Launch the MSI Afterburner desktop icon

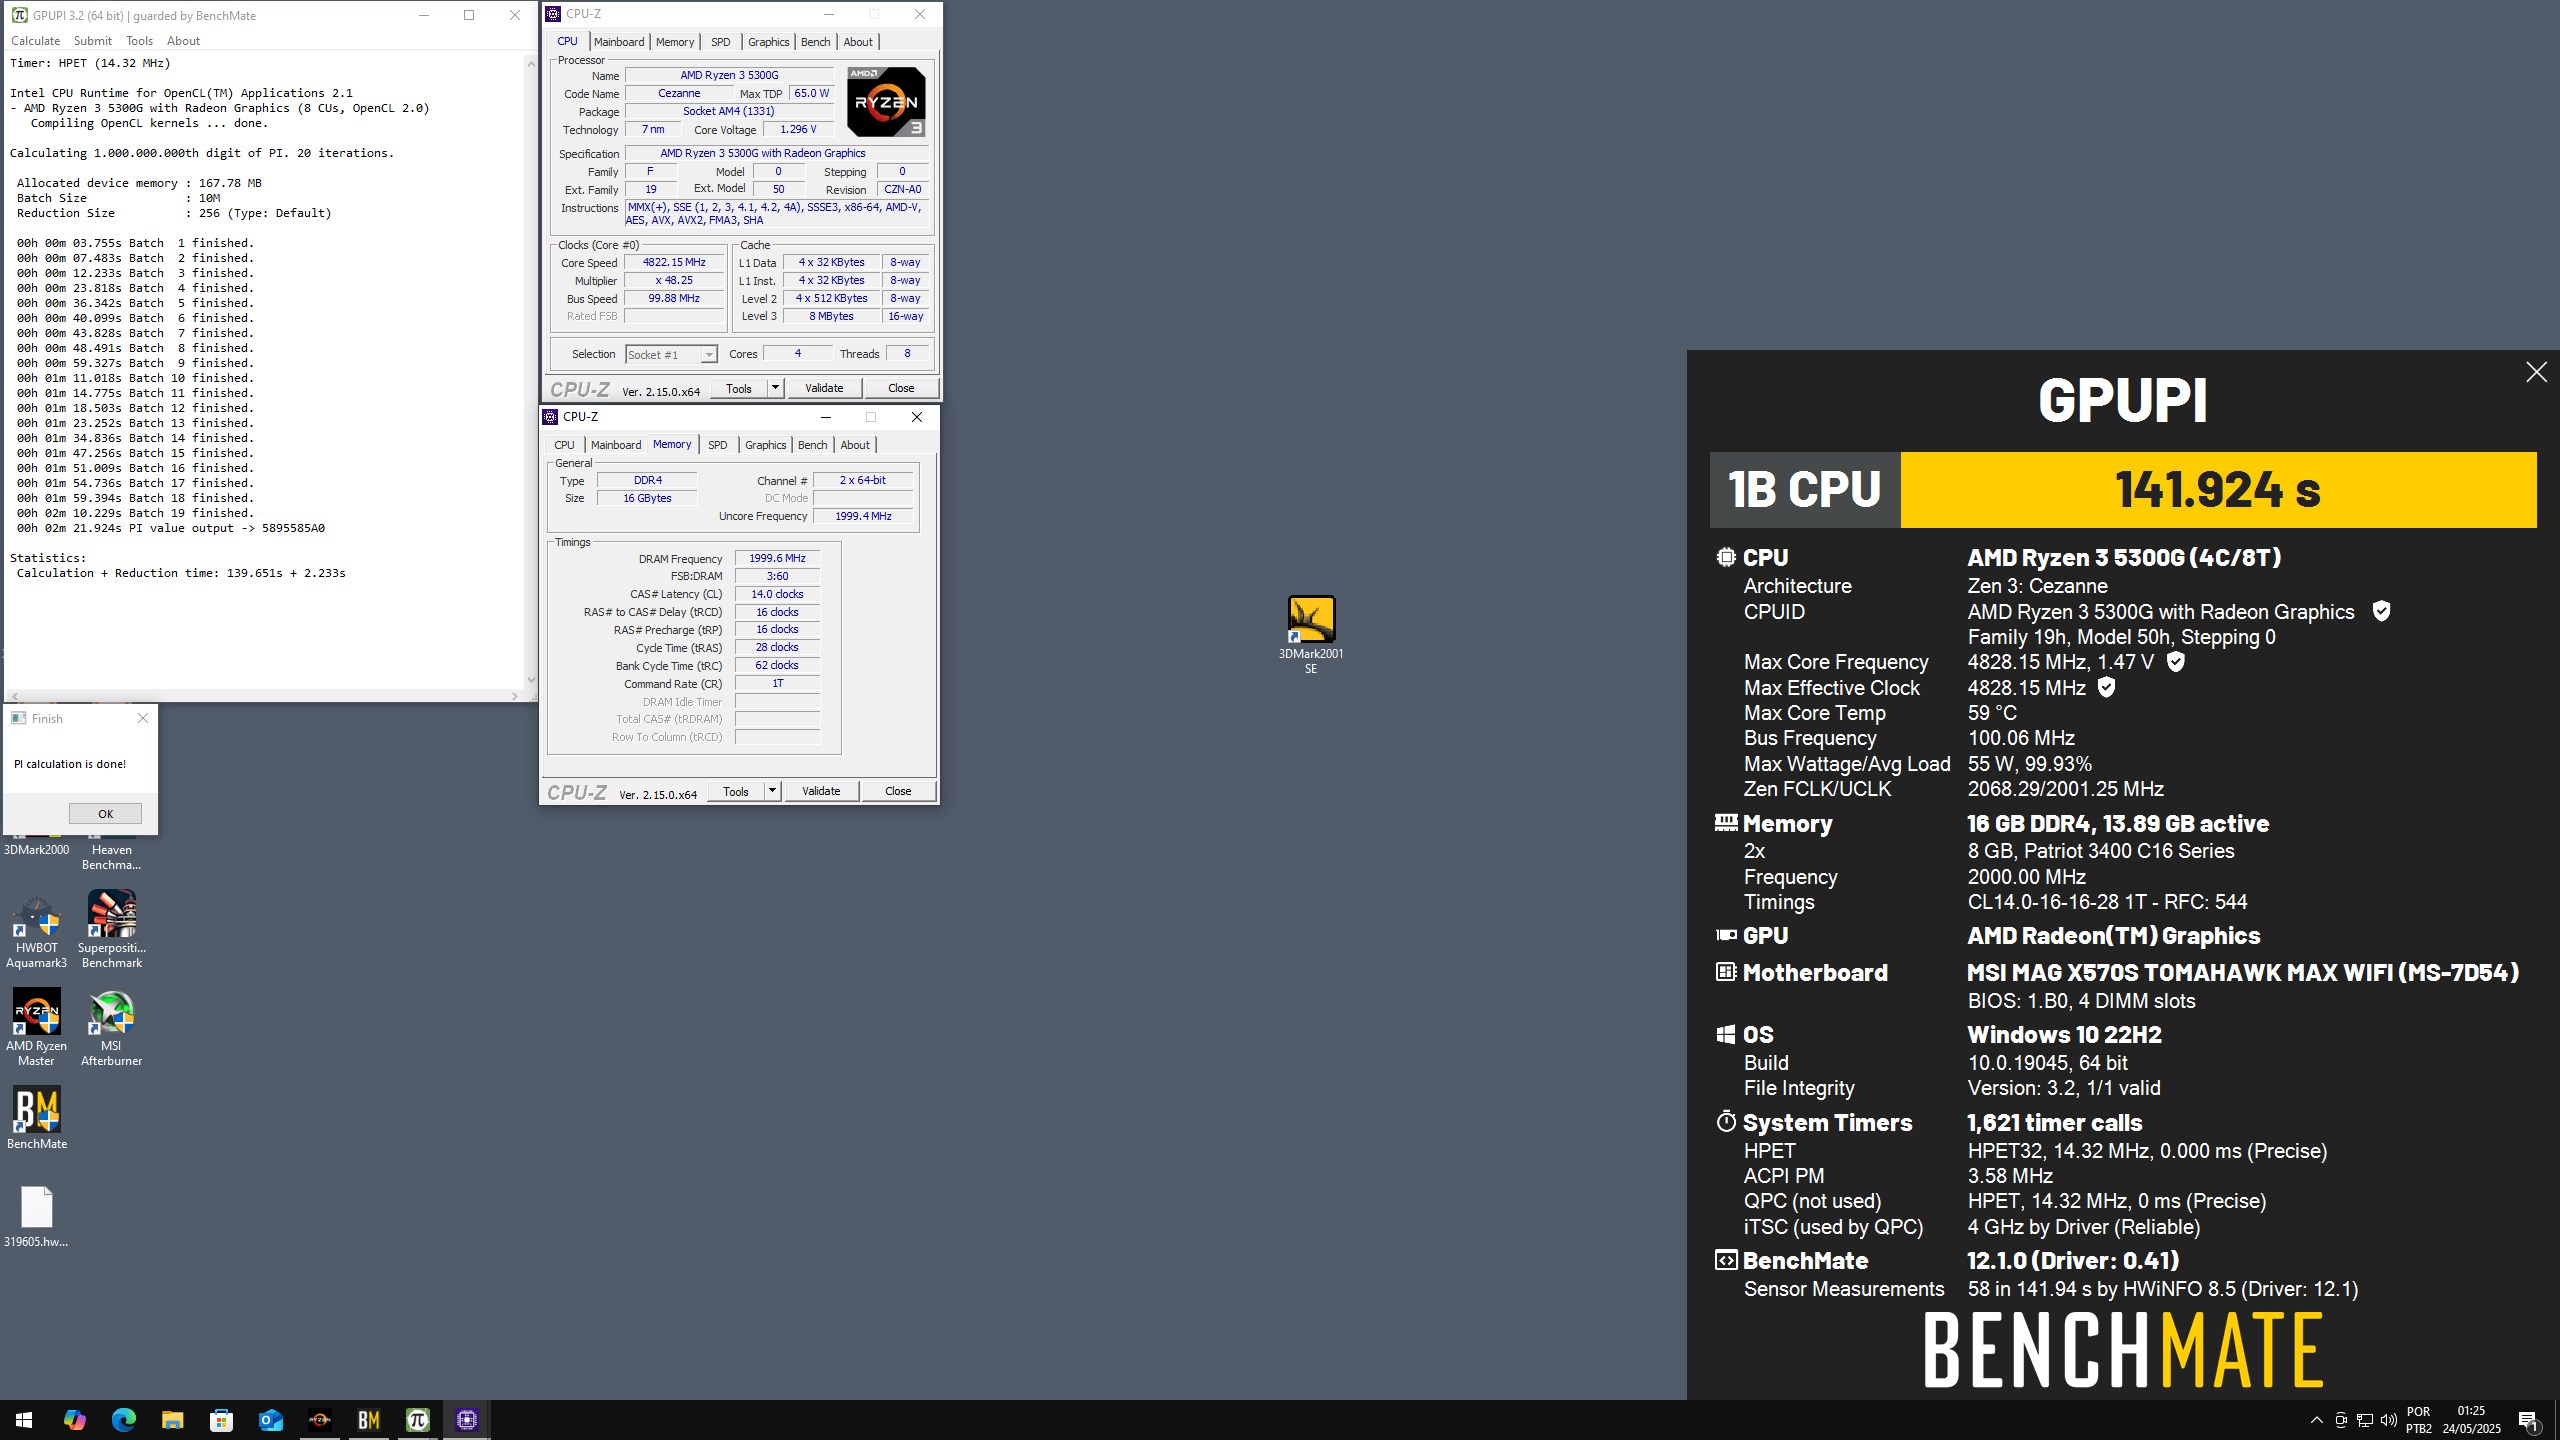coord(111,1027)
